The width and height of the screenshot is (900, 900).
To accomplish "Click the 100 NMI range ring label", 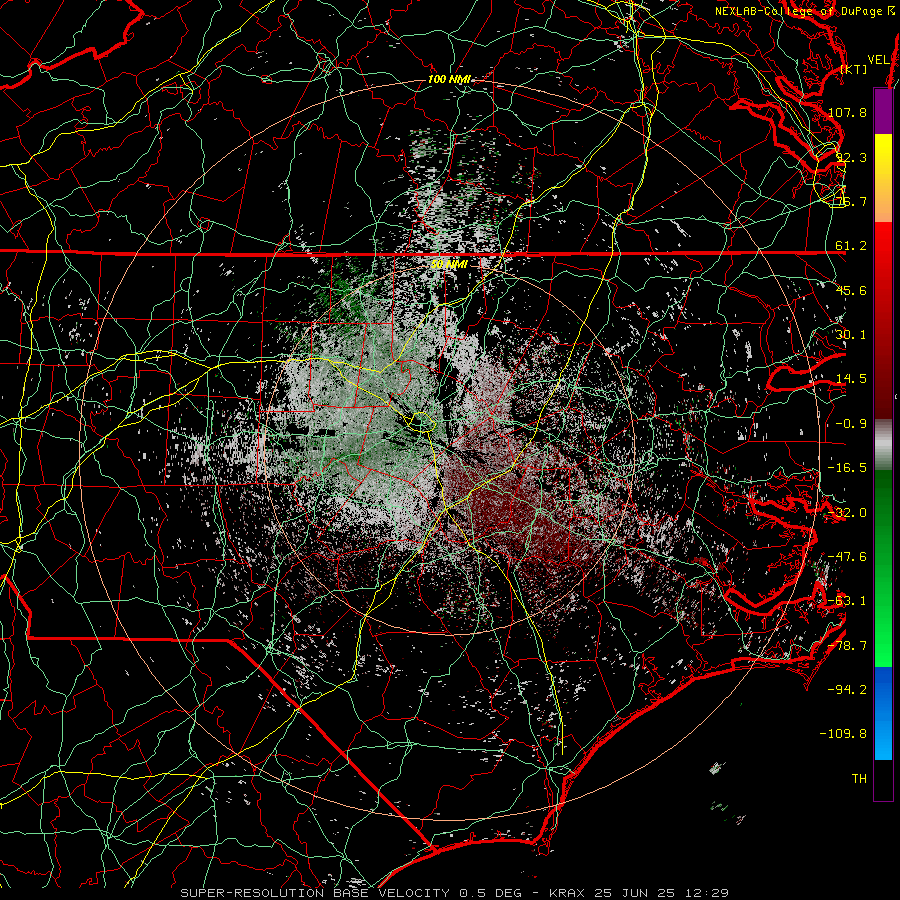I will point(448,79).
